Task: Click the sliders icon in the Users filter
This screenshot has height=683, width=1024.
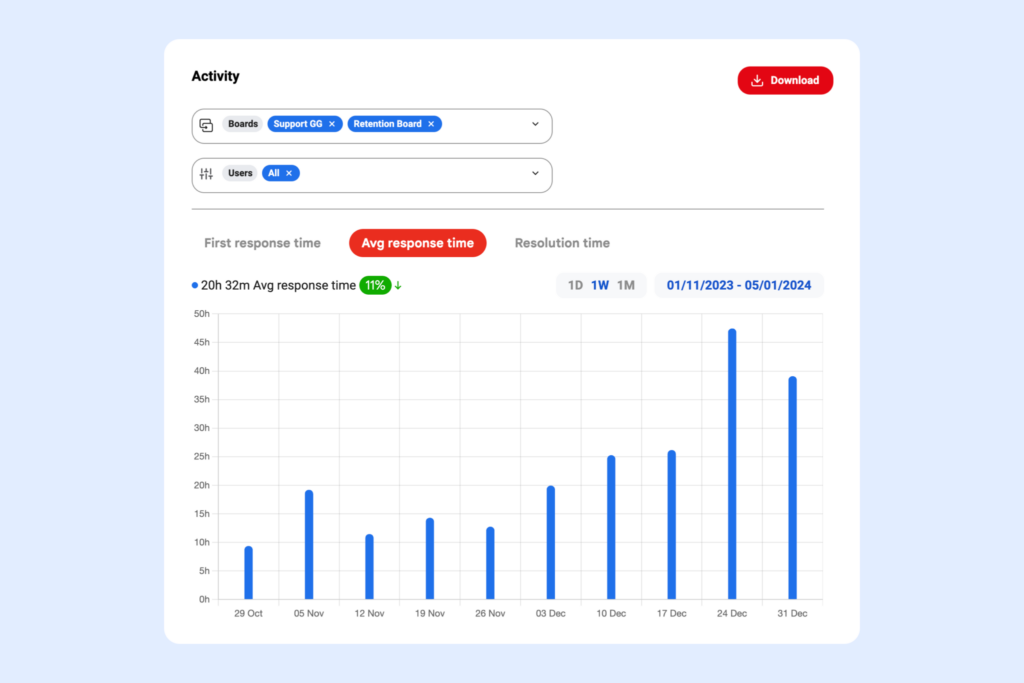Action: coord(206,174)
